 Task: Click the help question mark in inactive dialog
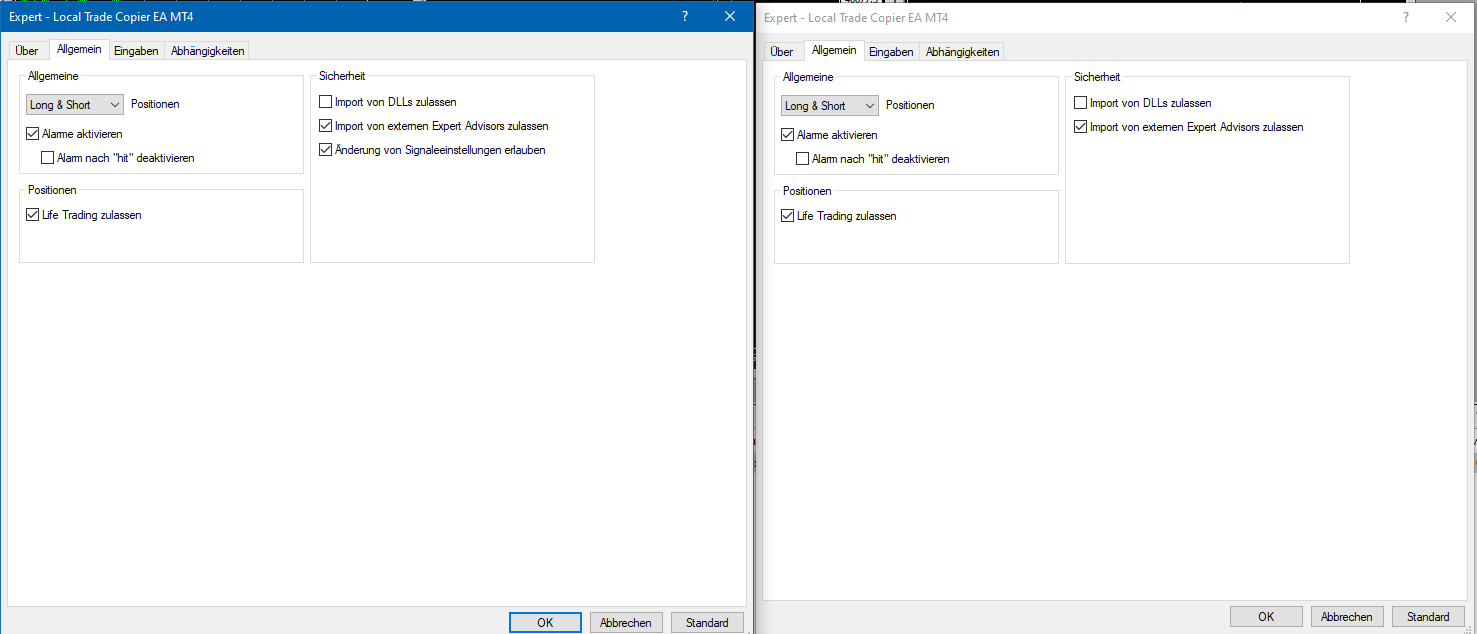pos(1408,17)
